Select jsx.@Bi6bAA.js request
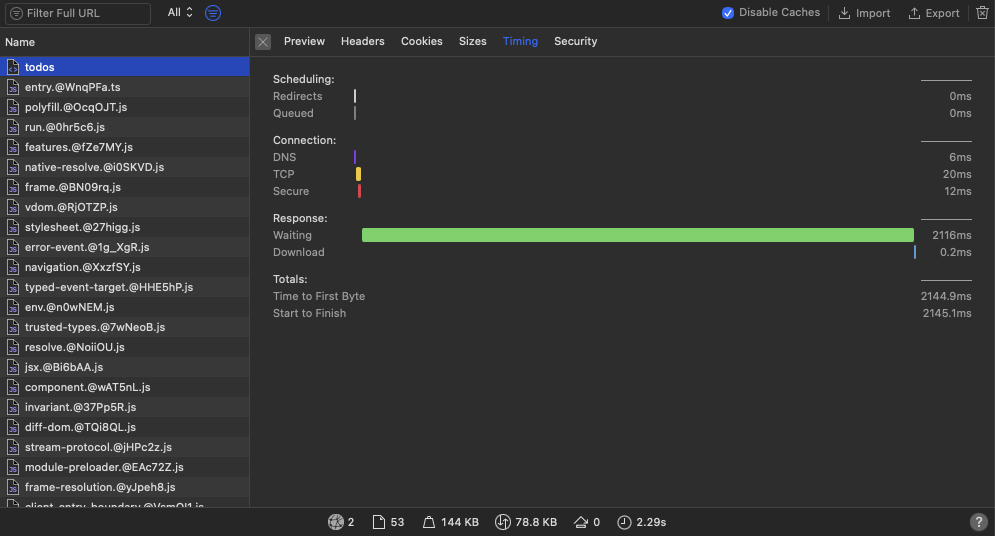995x536 pixels. (124, 367)
